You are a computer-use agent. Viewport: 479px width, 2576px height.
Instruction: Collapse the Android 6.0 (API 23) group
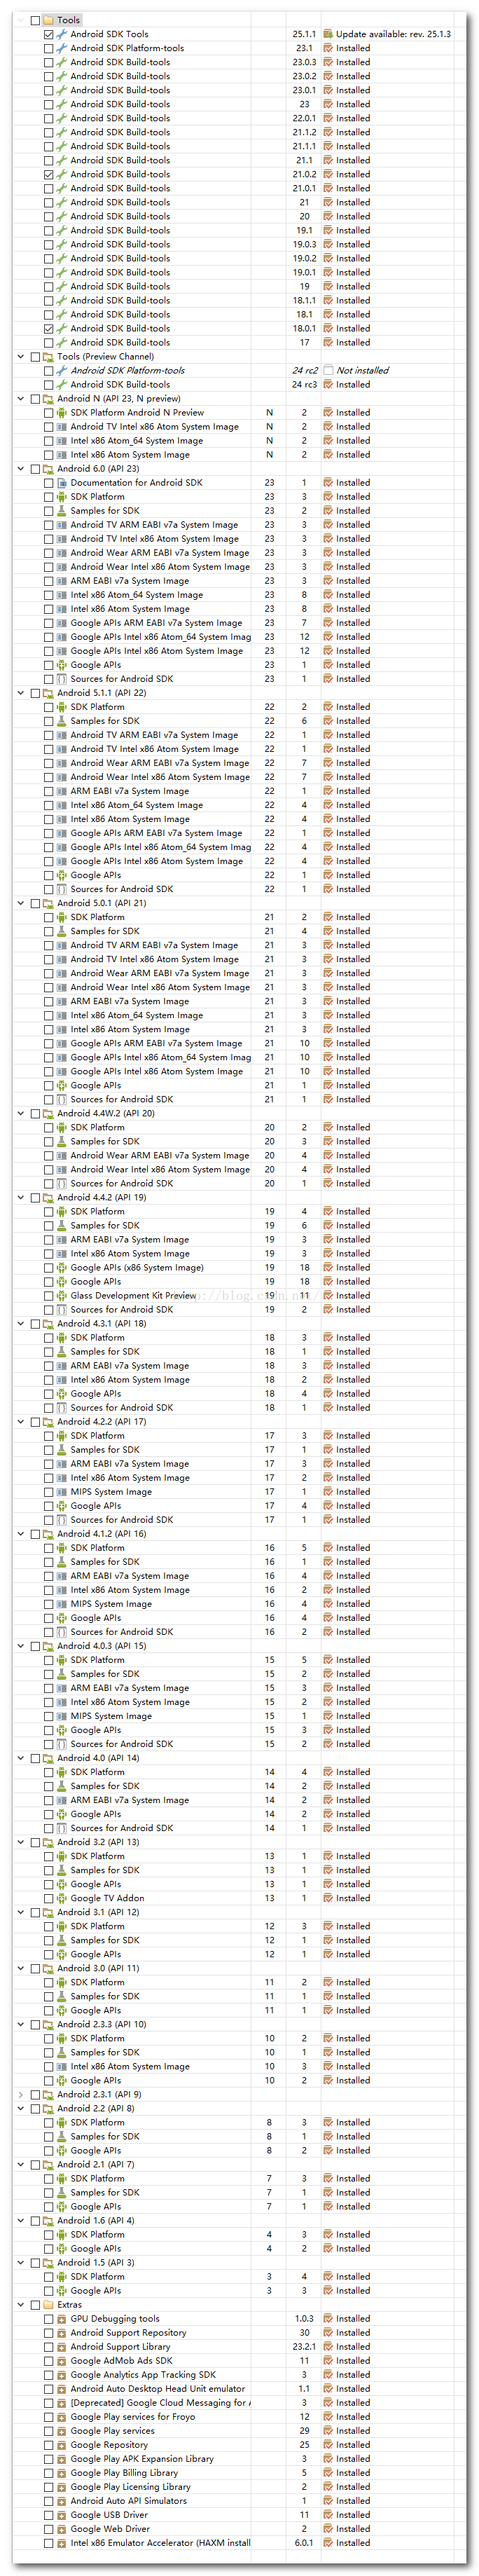point(21,468)
